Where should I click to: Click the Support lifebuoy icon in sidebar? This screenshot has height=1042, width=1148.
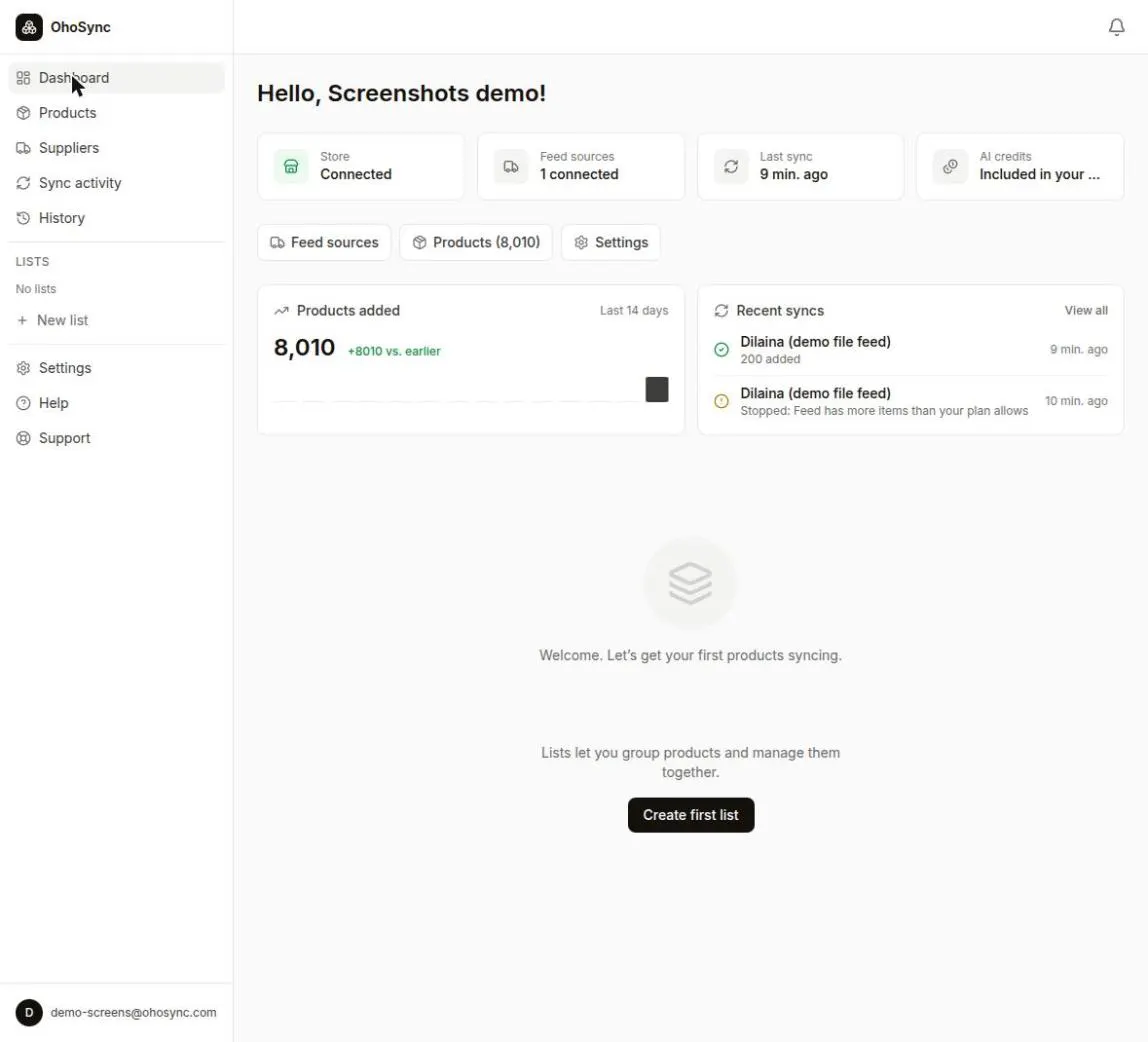[23, 438]
